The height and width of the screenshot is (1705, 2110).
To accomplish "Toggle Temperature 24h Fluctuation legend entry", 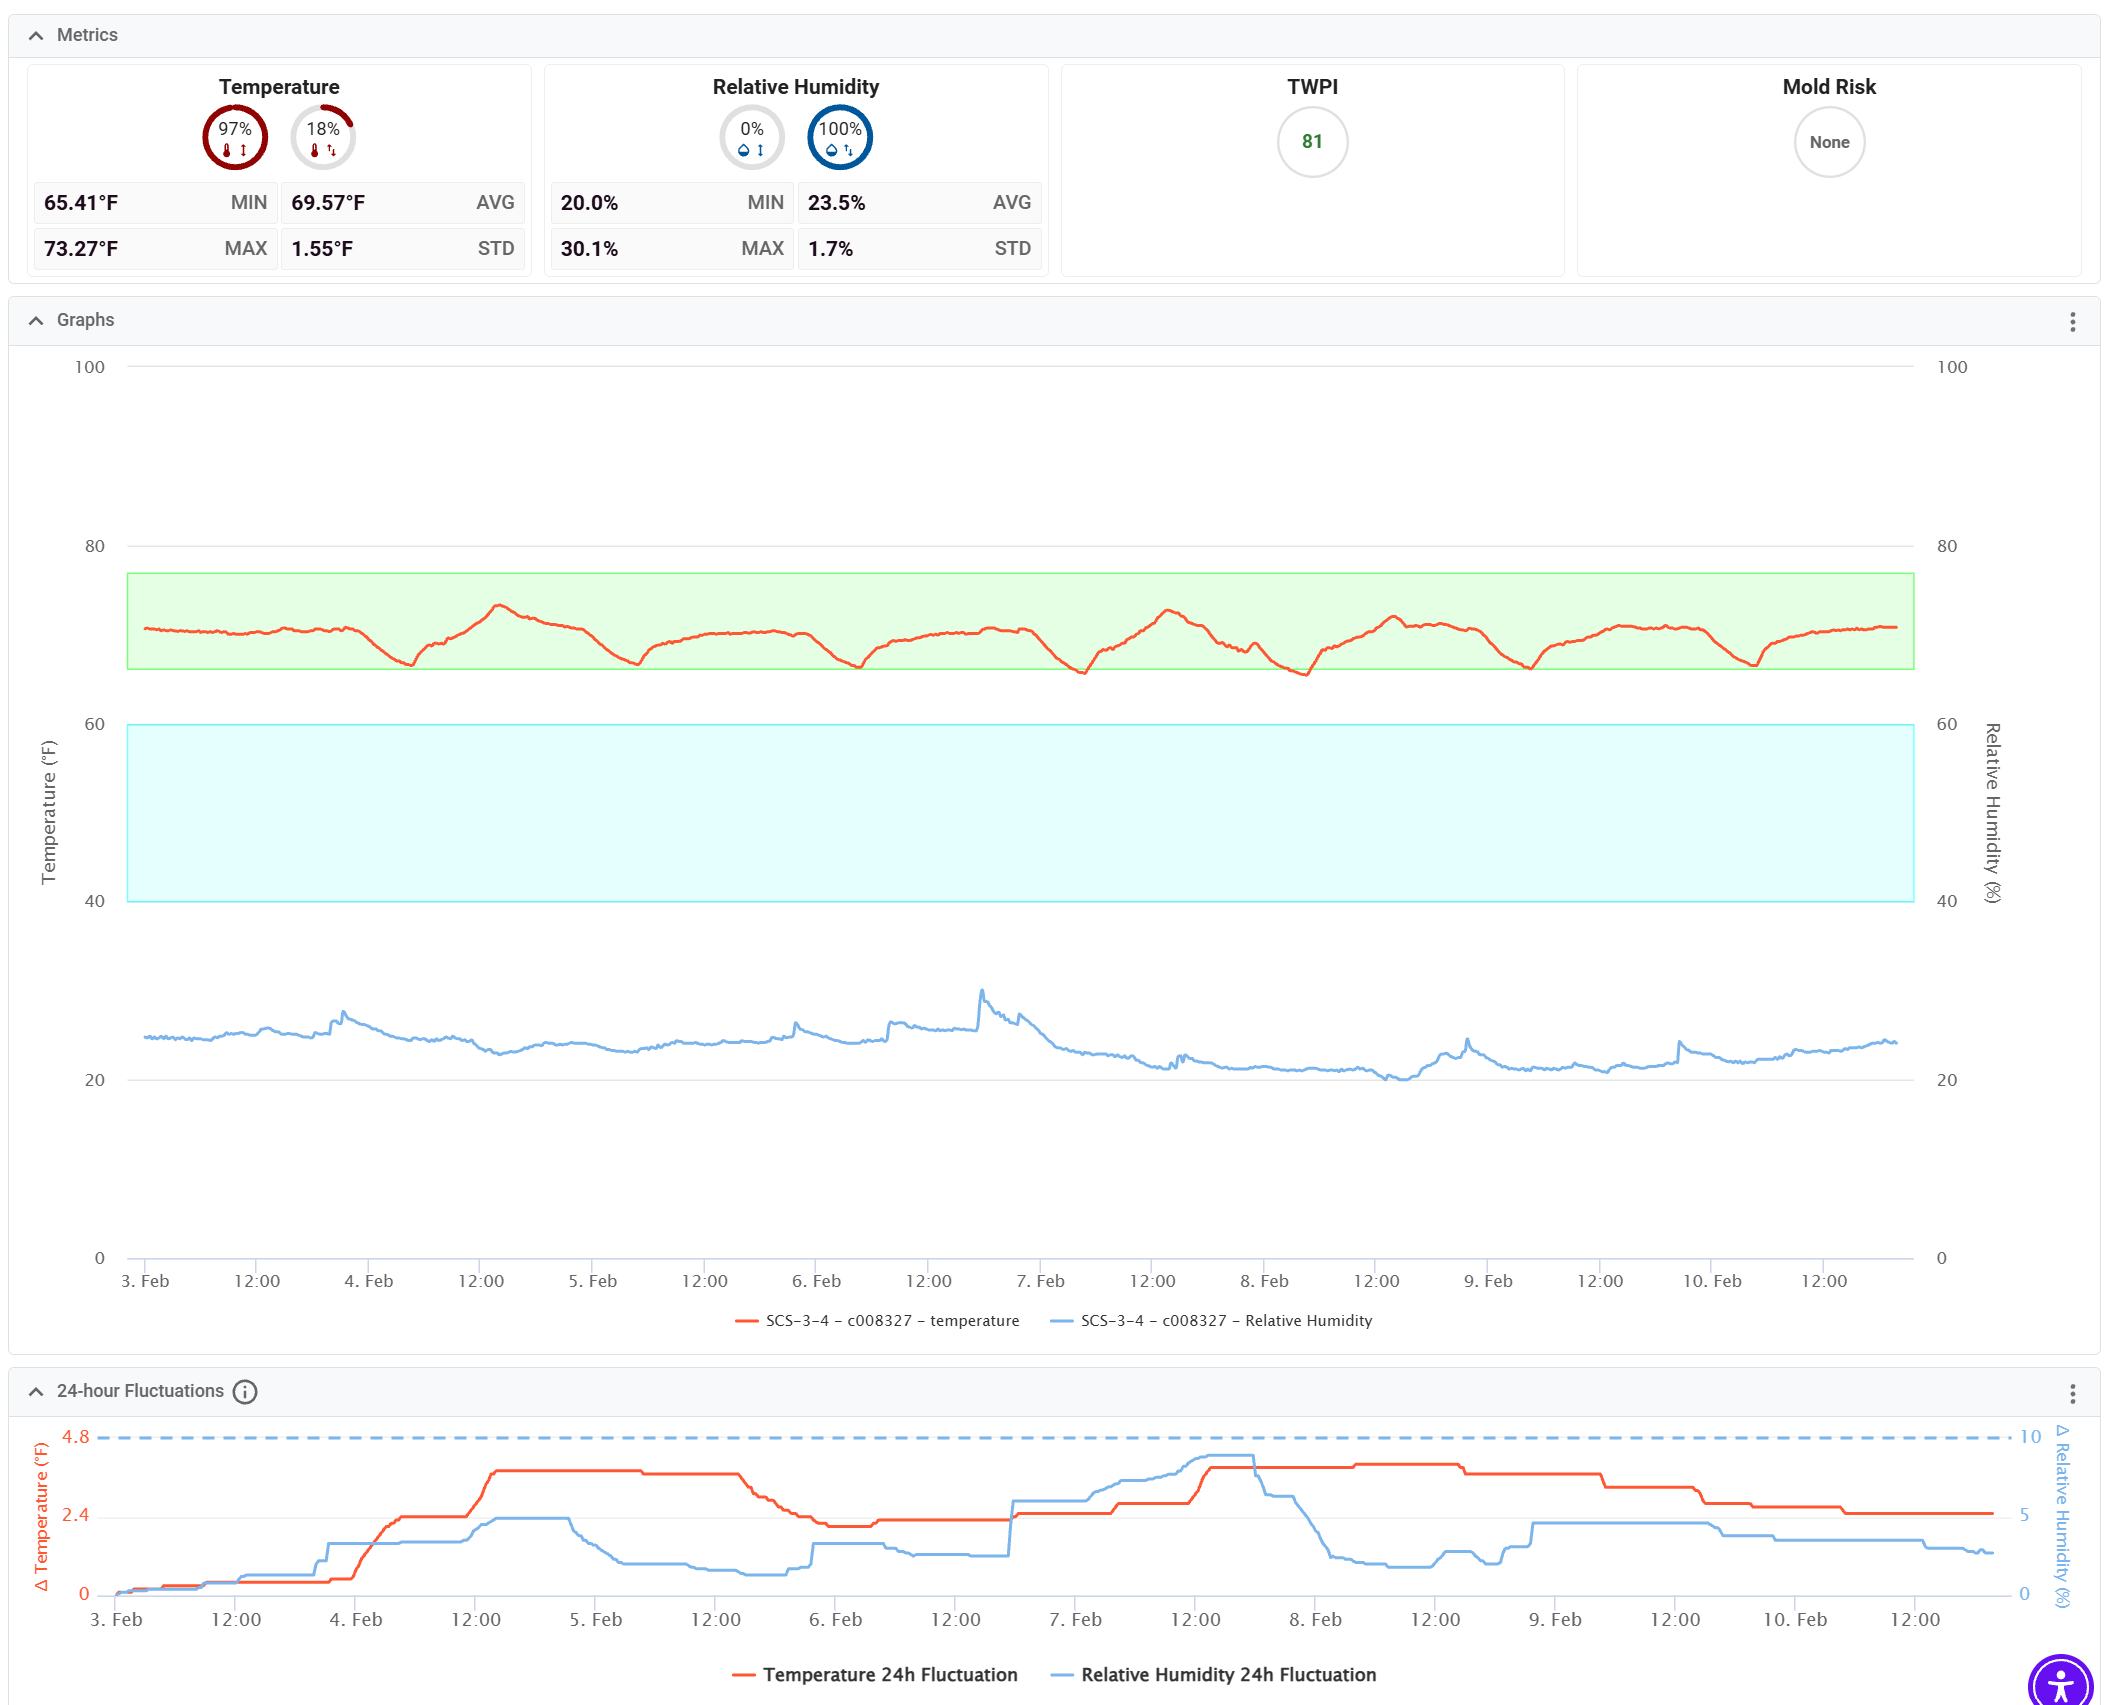I will click(x=889, y=1675).
